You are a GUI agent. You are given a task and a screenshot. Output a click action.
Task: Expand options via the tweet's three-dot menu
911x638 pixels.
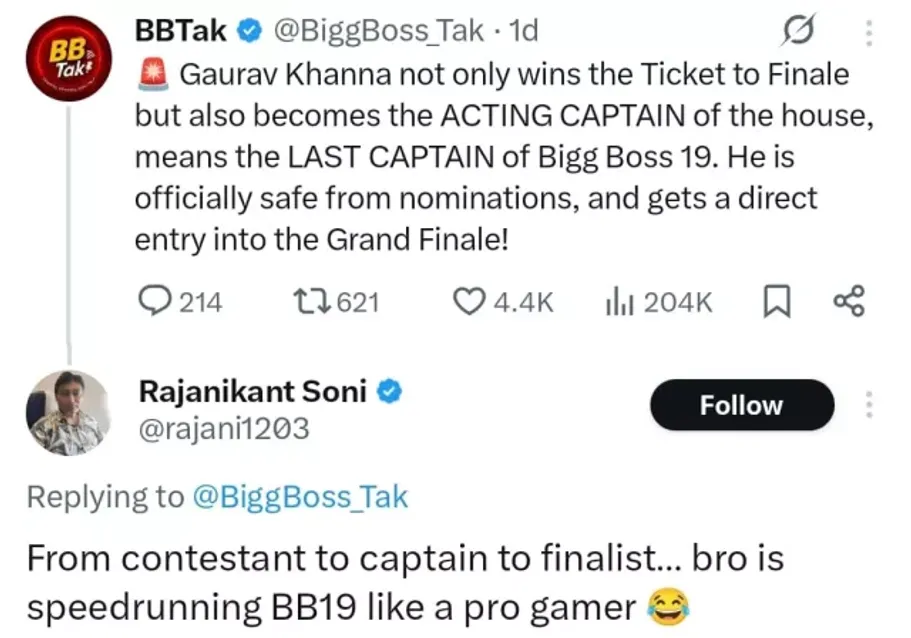pos(869,30)
